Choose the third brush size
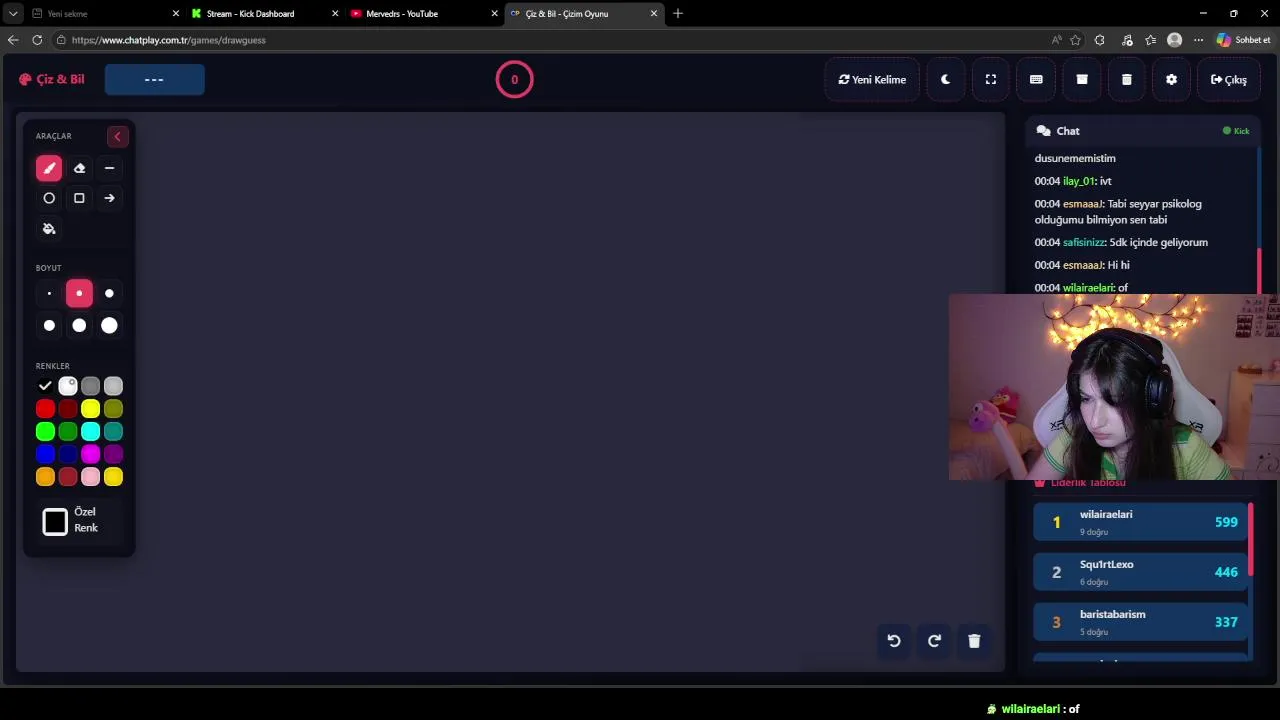The height and width of the screenshot is (720, 1280). pos(109,293)
